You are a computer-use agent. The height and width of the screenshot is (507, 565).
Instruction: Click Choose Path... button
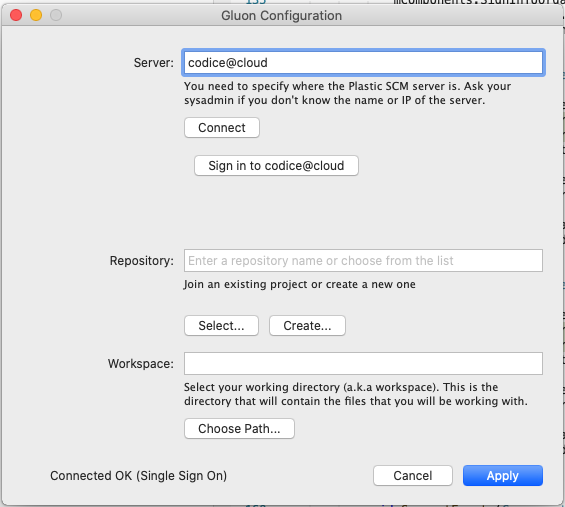[239, 428]
